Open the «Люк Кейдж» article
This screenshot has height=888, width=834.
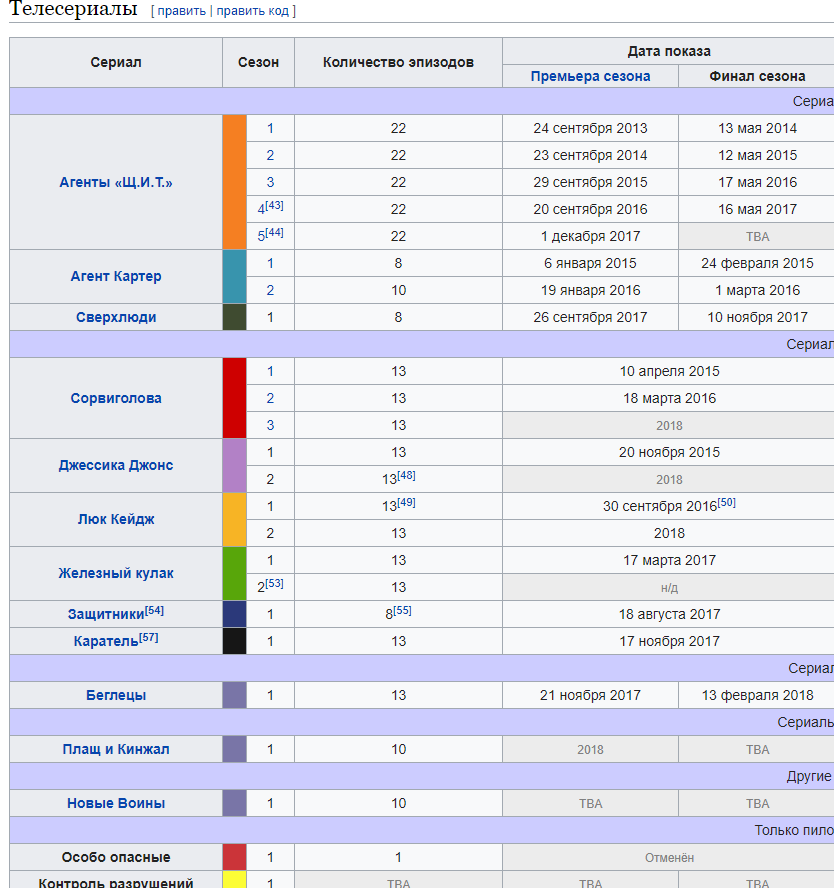click(x=116, y=519)
